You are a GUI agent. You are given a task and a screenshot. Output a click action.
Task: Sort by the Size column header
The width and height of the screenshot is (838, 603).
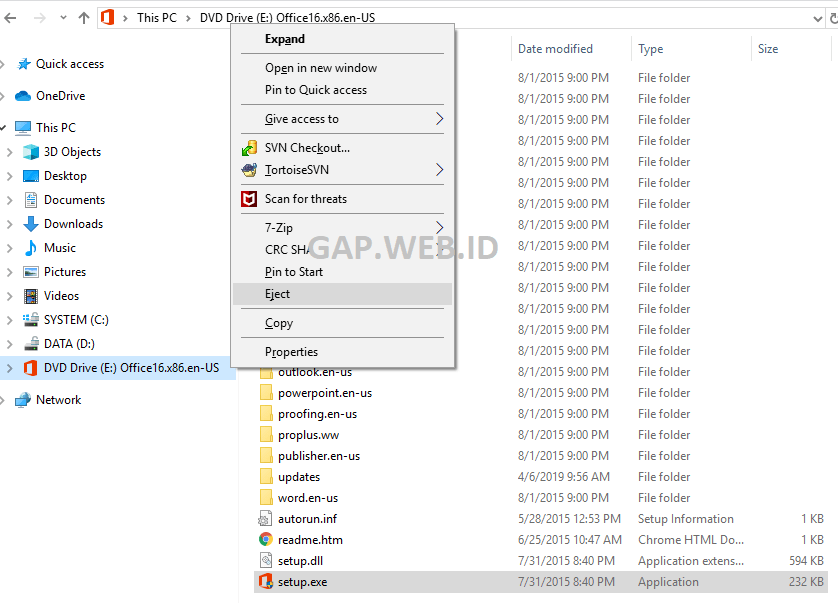tap(768, 49)
